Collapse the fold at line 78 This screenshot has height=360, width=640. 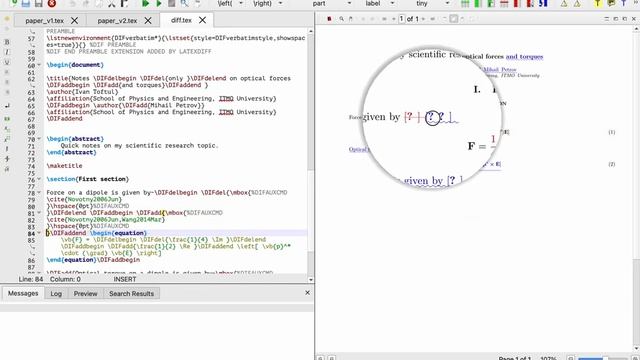(39, 192)
